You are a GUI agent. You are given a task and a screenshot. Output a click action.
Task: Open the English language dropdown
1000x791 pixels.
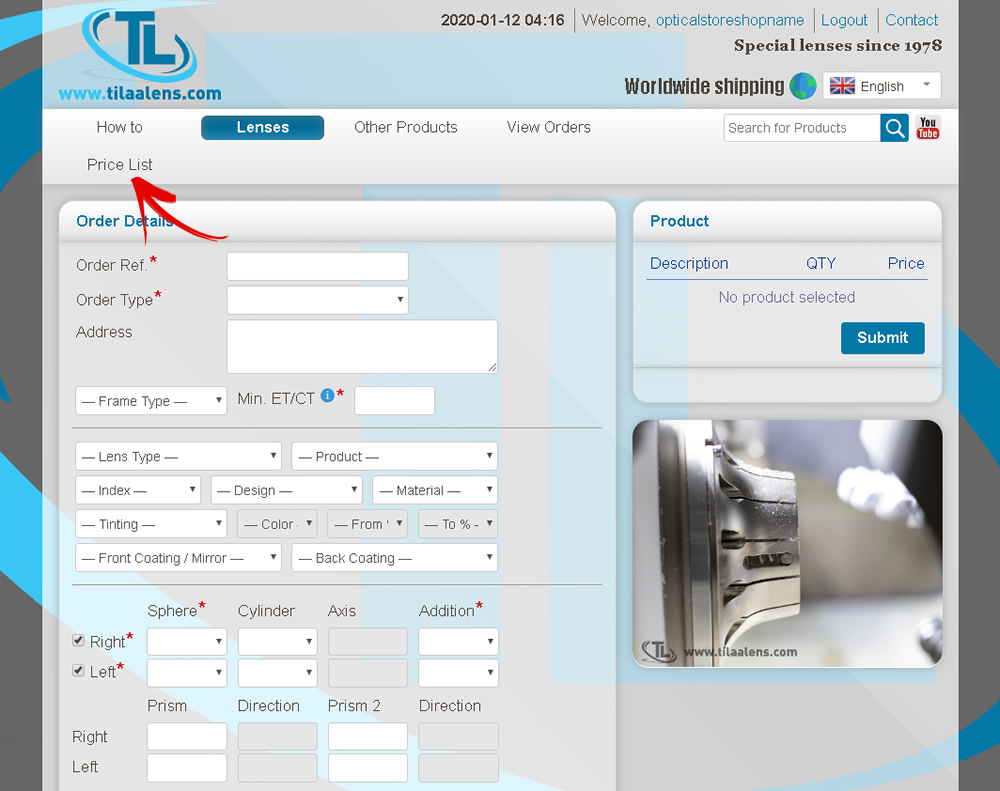(x=881, y=86)
